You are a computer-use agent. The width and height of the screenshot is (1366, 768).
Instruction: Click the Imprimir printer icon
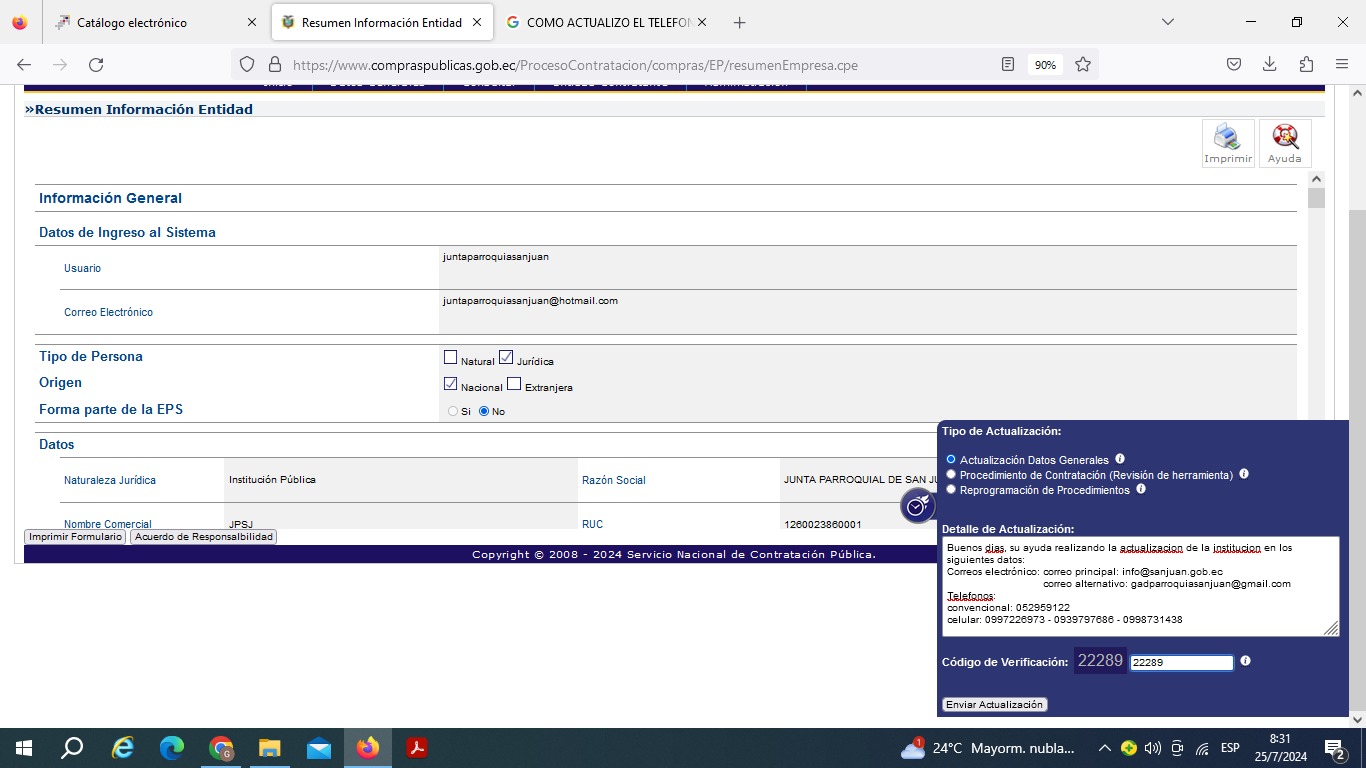[x=1227, y=143]
